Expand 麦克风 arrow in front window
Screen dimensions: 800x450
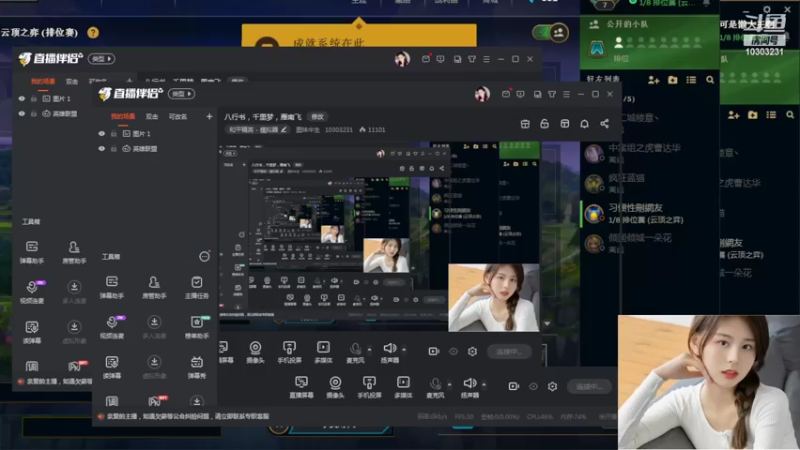(449, 384)
